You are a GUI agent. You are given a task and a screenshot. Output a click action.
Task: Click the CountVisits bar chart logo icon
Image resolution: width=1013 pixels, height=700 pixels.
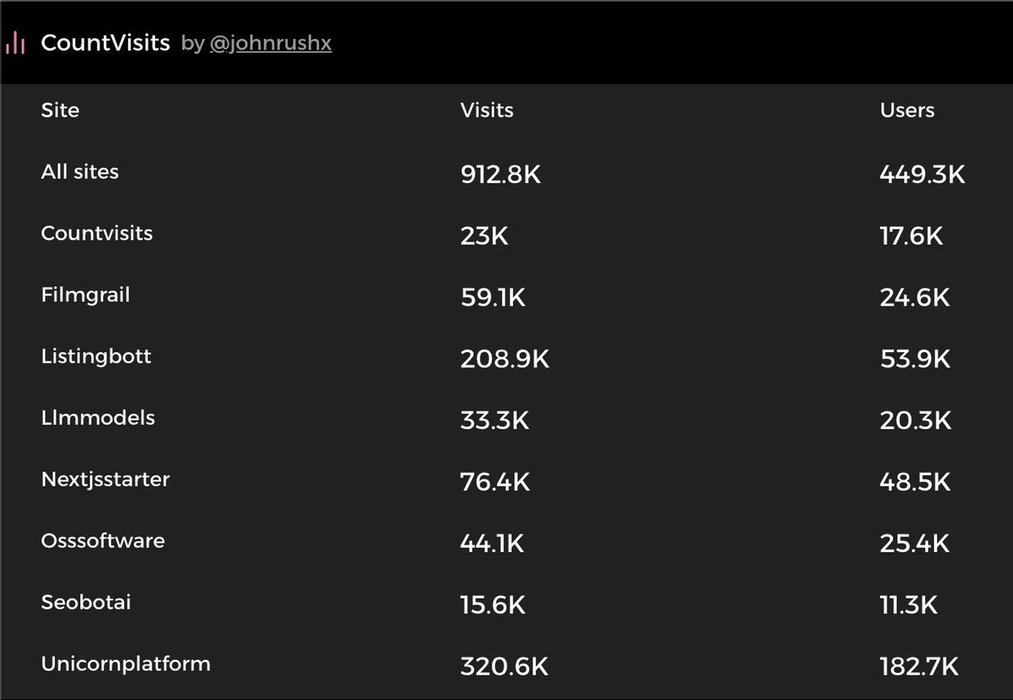[15, 43]
